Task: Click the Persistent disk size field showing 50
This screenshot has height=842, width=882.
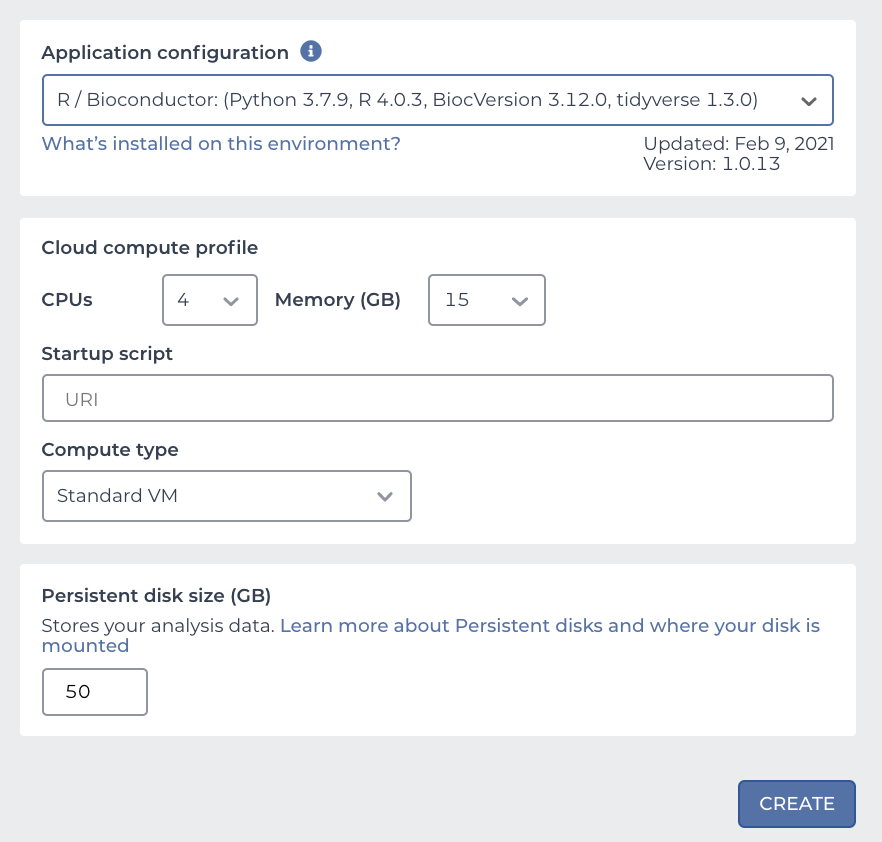Action: [x=95, y=692]
